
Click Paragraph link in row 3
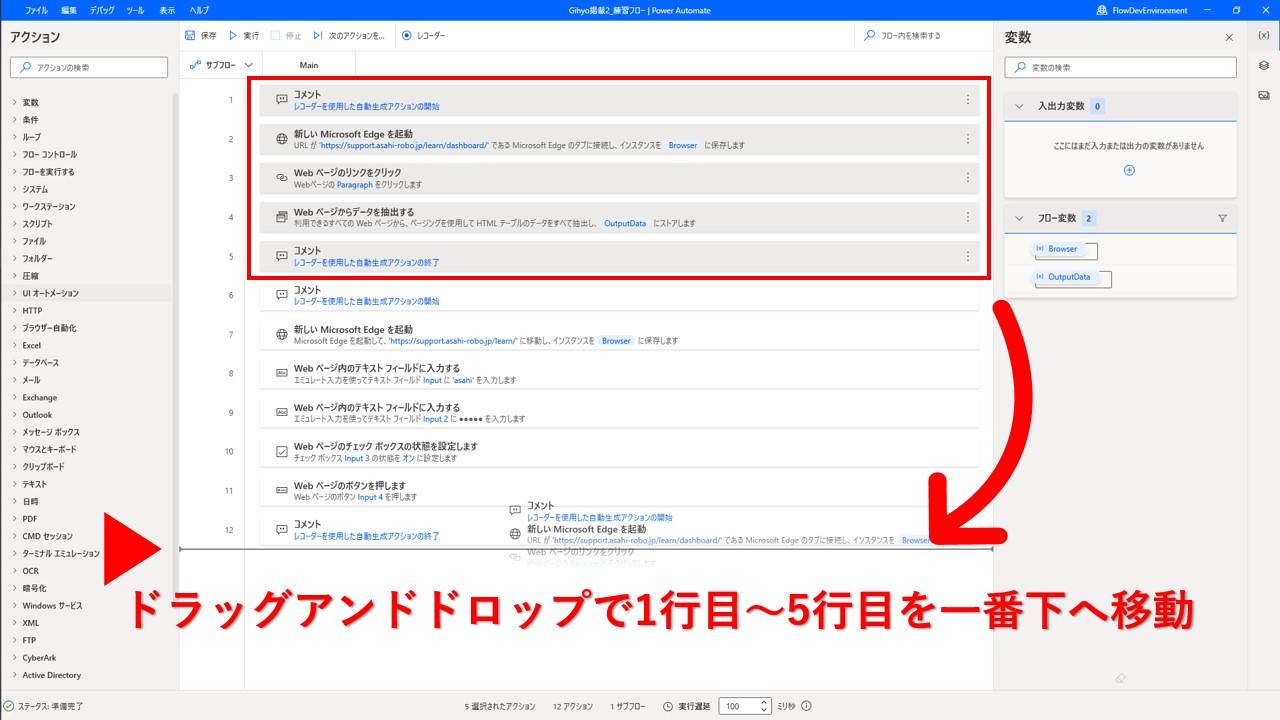pos(354,185)
